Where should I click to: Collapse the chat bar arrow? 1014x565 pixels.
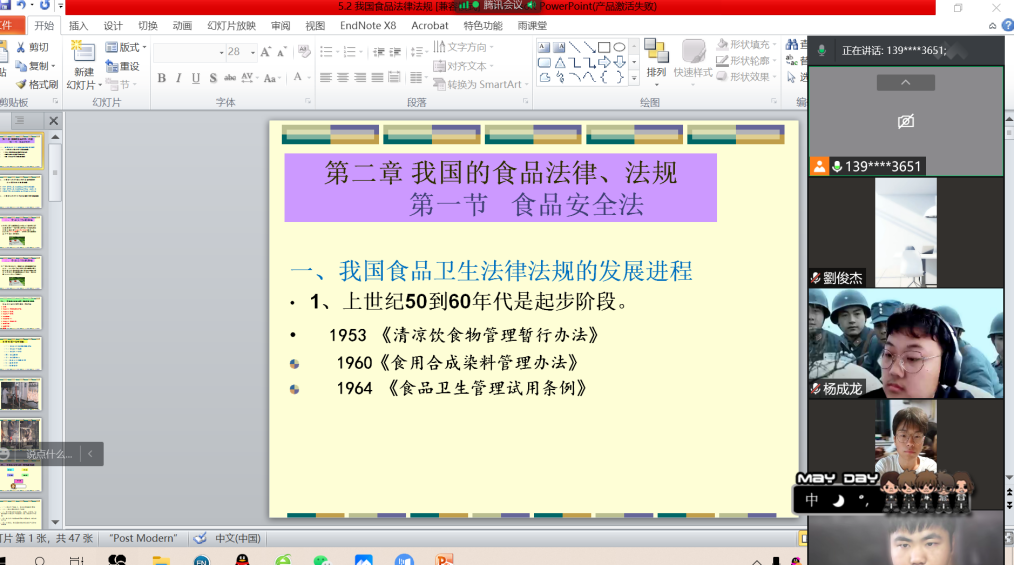91,454
